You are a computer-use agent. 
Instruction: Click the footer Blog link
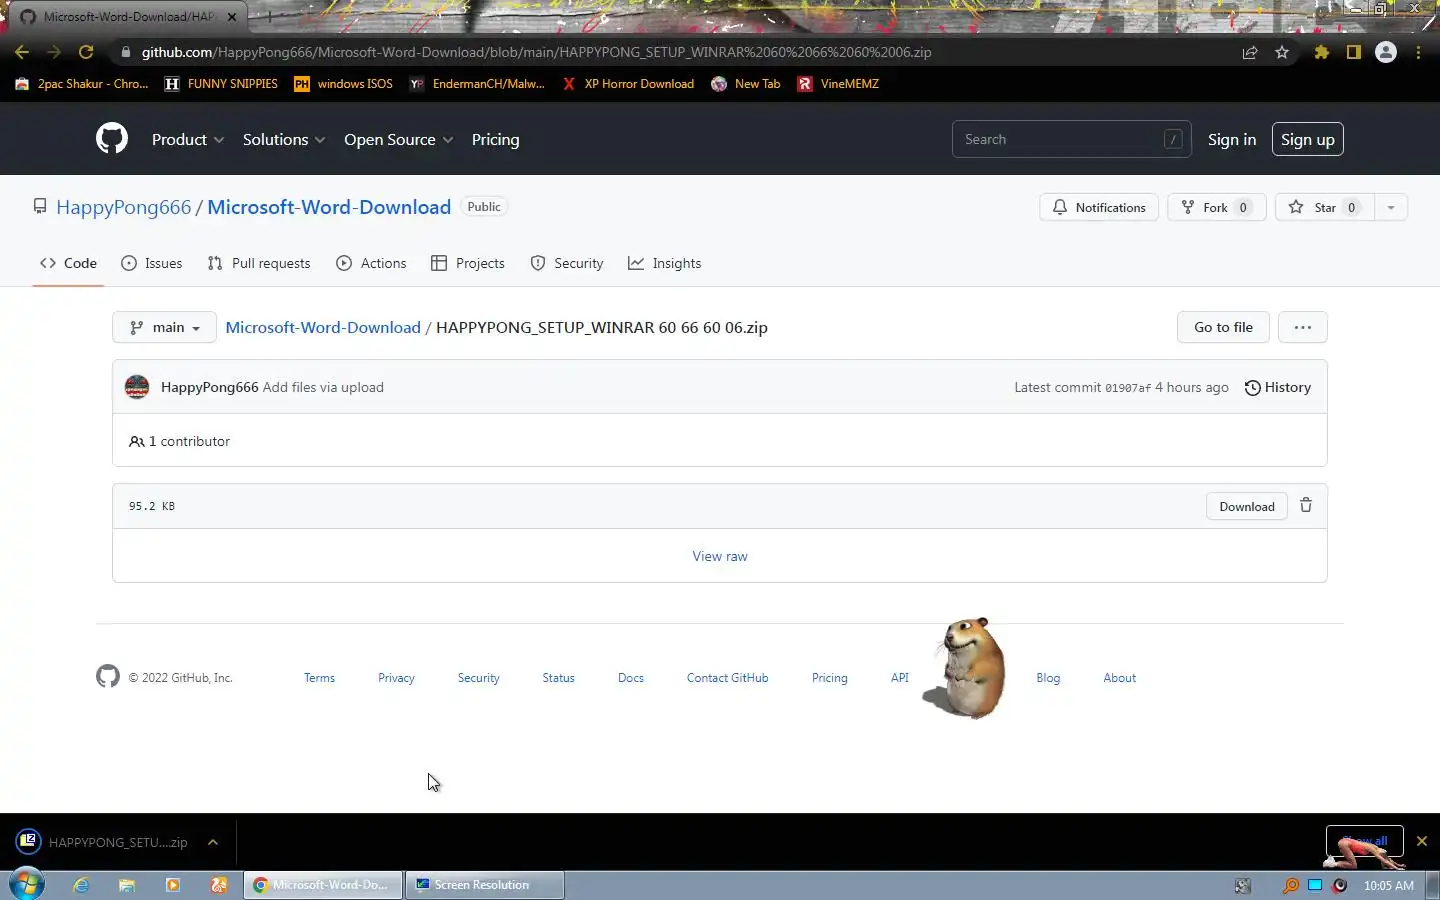point(1048,678)
